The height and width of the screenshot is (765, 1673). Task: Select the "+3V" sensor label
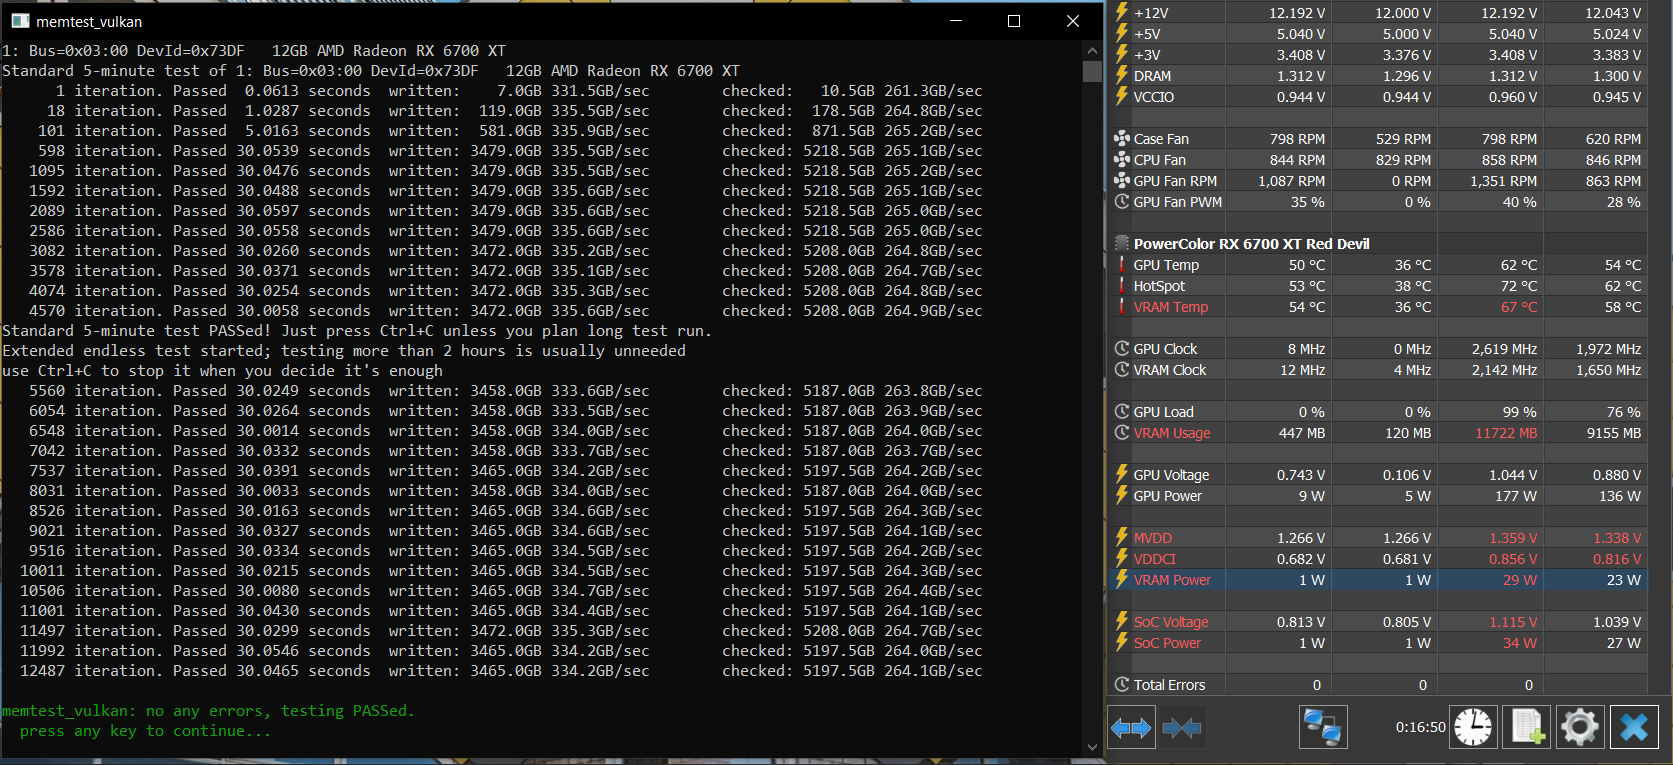click(x=1147, y=55)
